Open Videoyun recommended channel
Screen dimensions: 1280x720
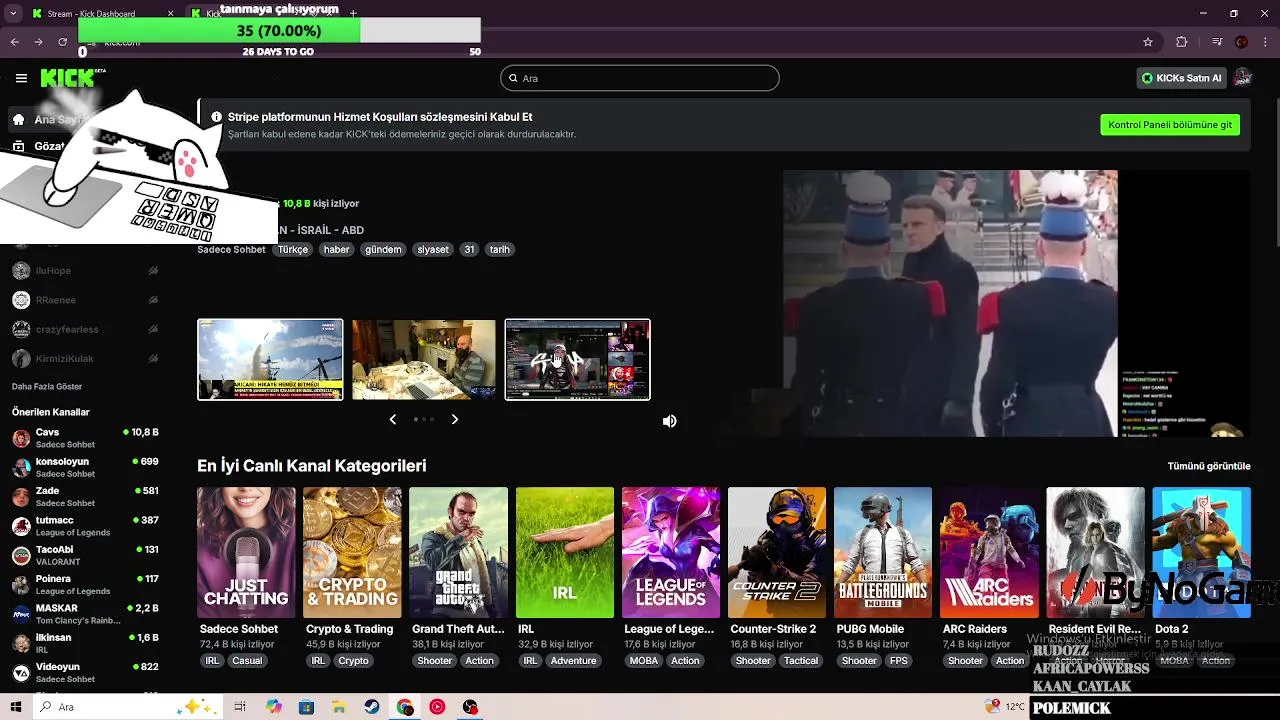85,672
